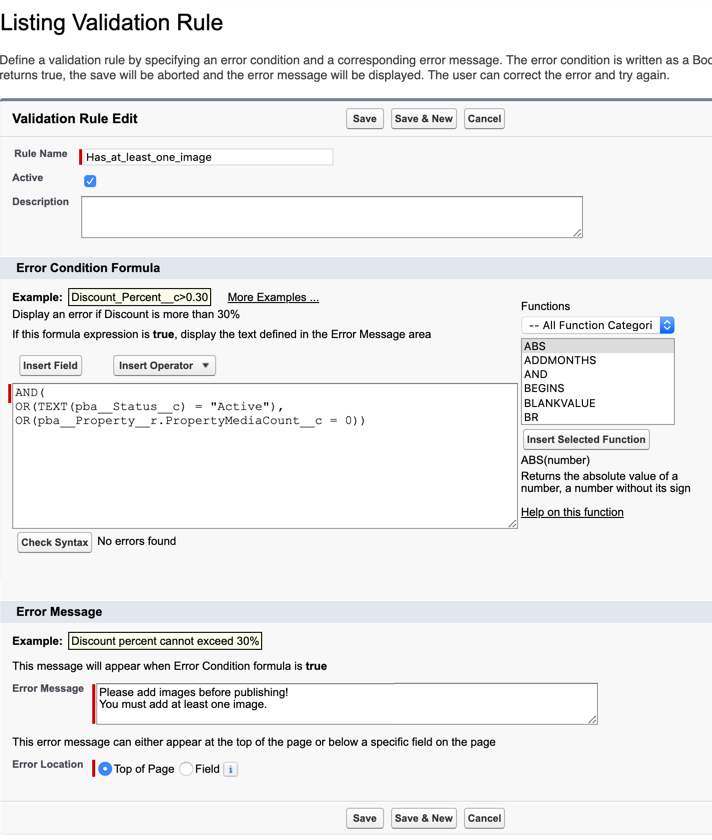Click the Error Message box resize handle
Viewport: 712px width, 840px height.
click(592, 719)
